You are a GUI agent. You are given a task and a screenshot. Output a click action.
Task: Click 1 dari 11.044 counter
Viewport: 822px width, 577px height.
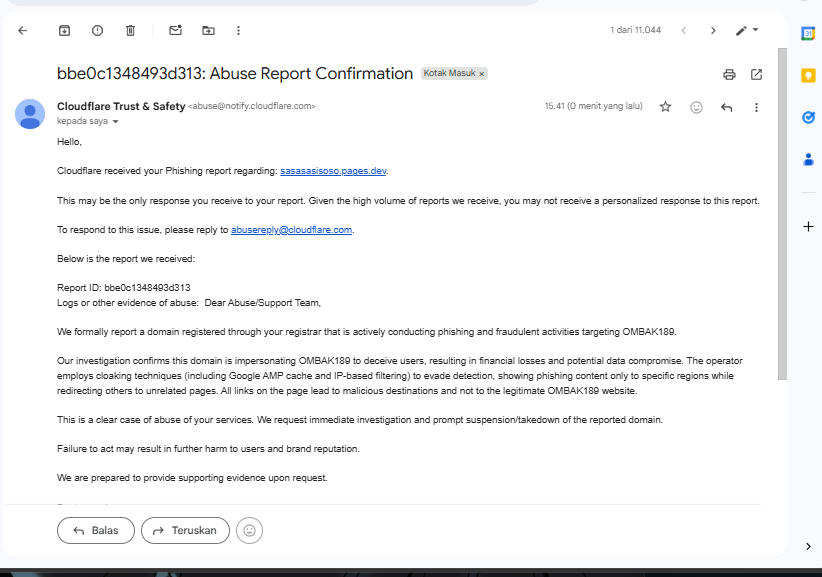pos(635,30)
